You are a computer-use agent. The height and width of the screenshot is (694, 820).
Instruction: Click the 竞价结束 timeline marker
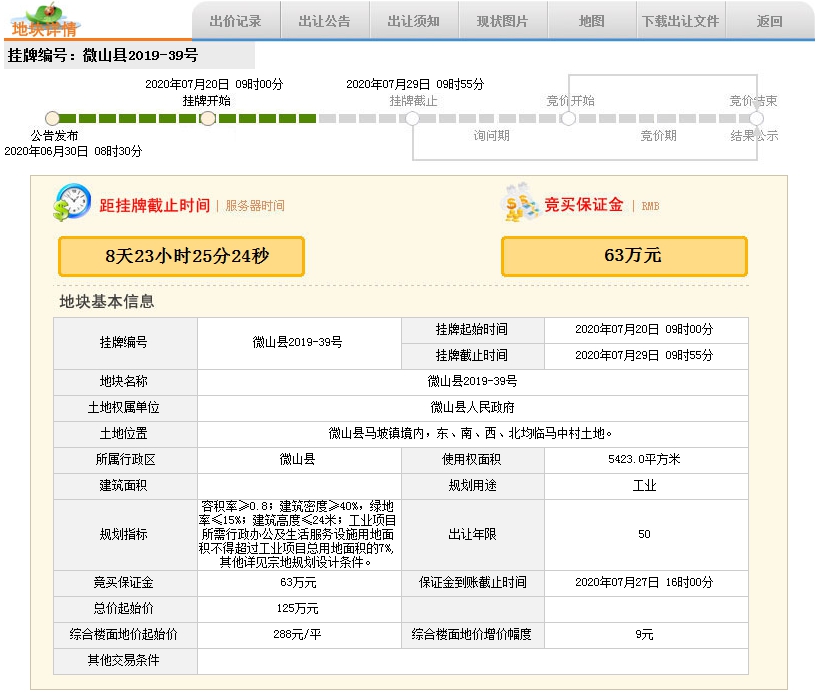click(756, 118)
